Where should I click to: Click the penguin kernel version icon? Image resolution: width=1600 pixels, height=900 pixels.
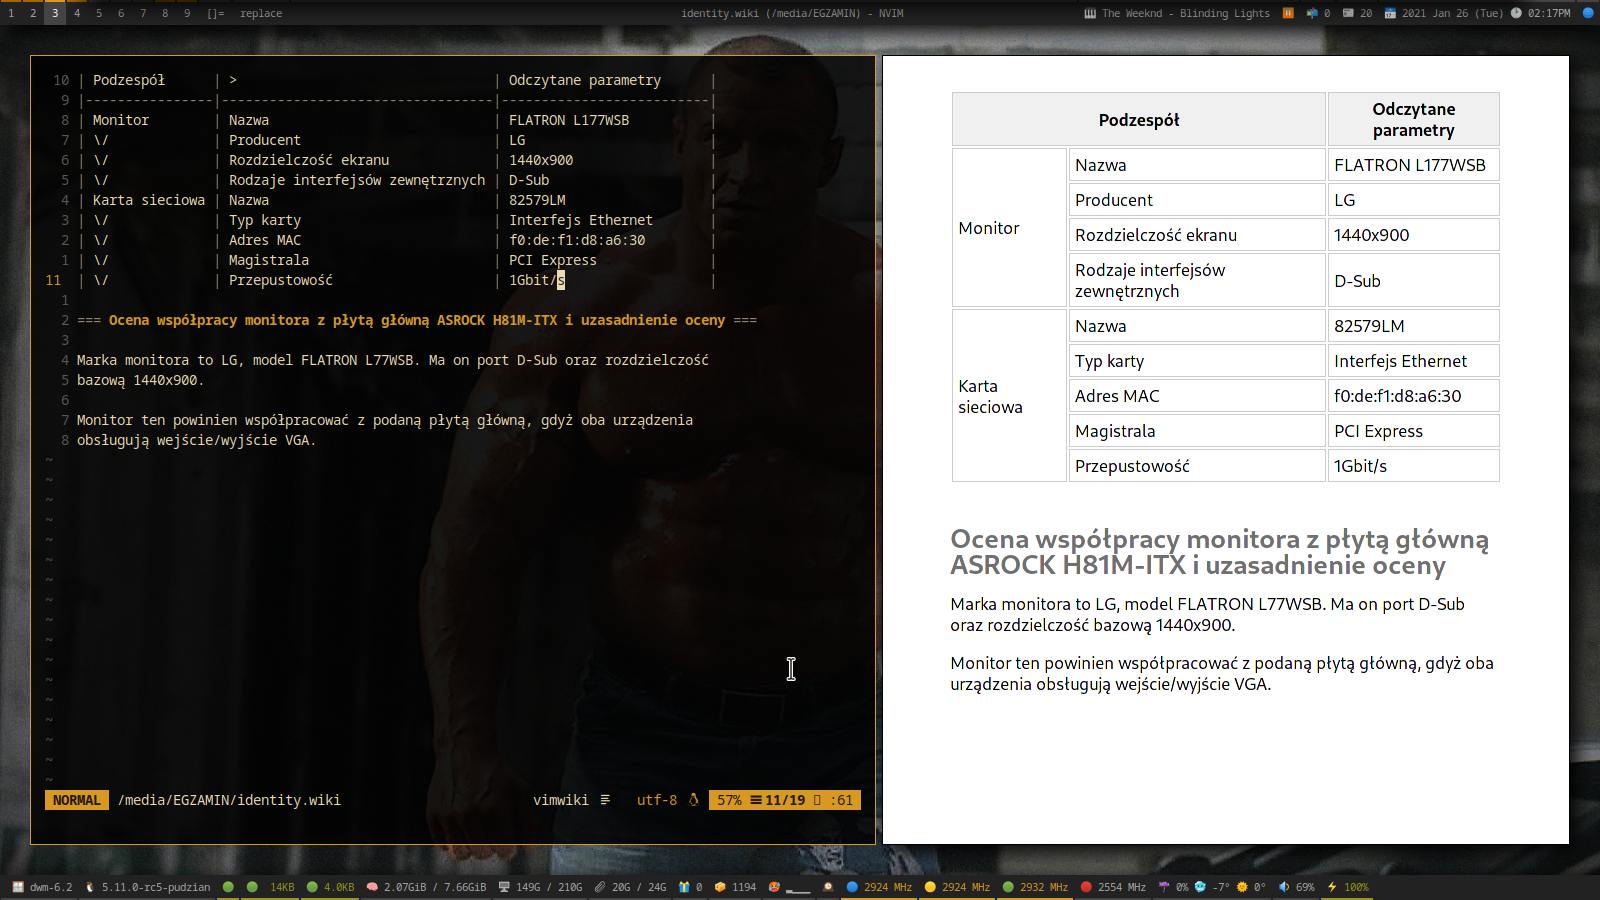point(90,887)
